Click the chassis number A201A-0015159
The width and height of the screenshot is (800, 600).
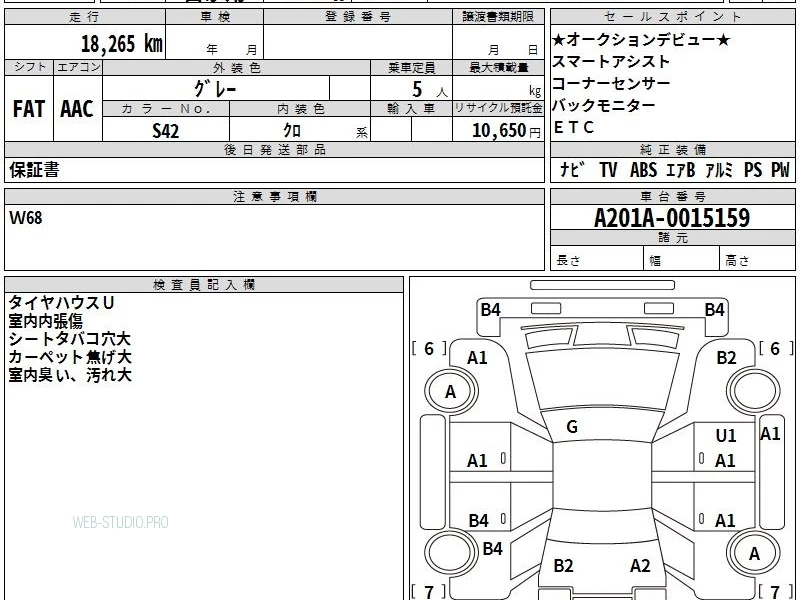click(x=672, y=218)
